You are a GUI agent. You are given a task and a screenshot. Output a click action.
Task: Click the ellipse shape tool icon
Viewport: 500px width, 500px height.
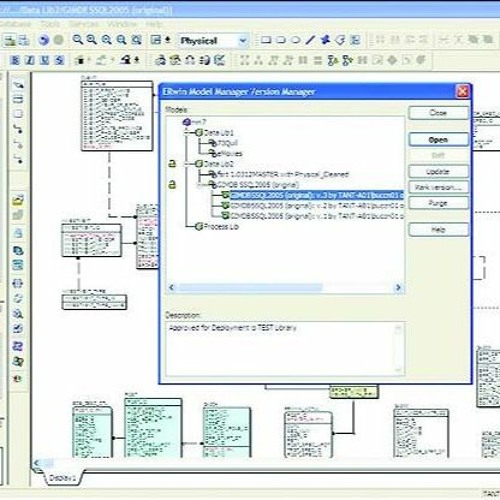(295, 40)
